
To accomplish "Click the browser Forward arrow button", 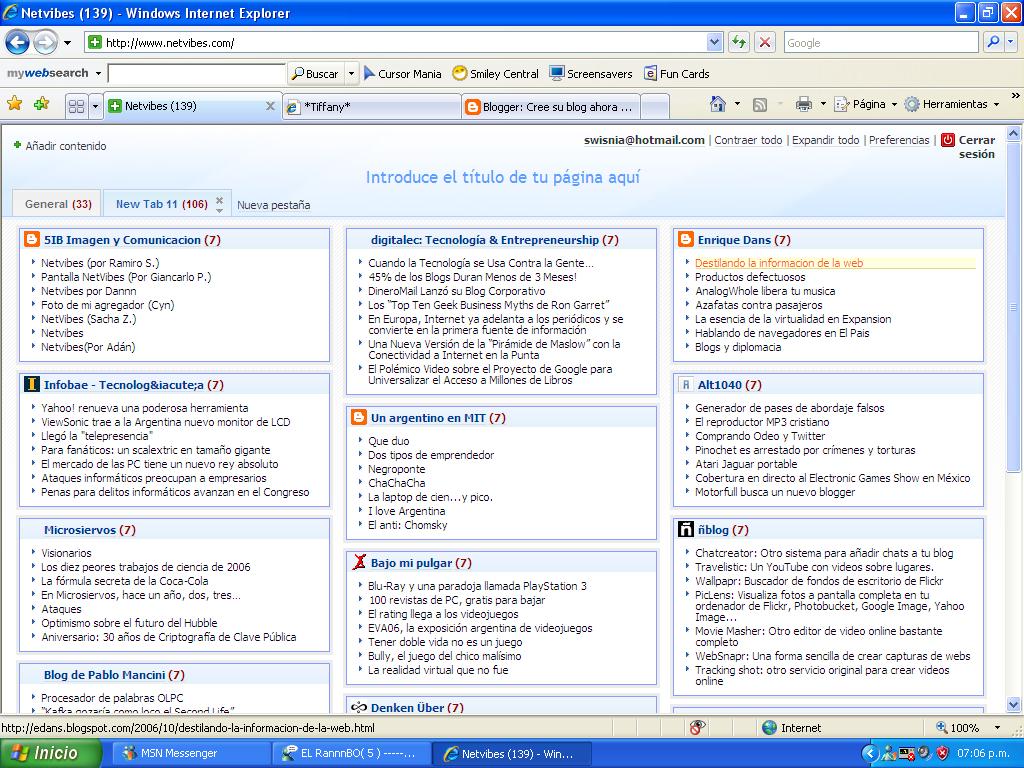I will (x=45, y=43).
